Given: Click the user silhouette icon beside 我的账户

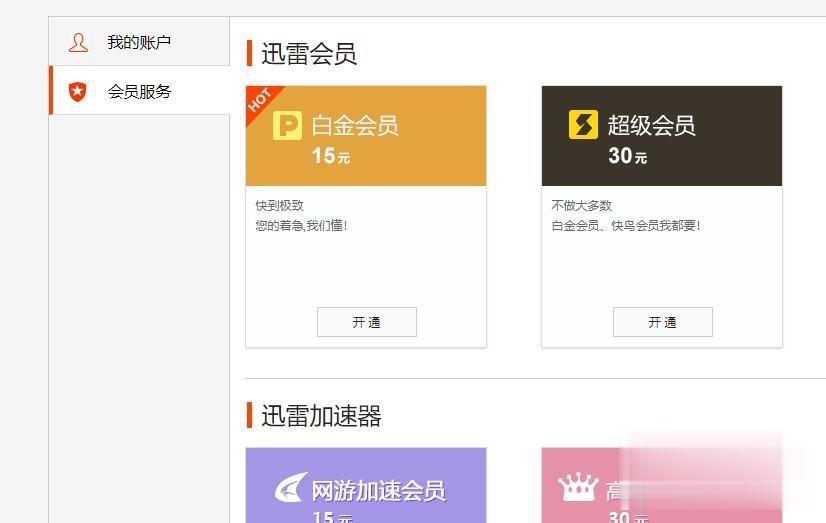Looking at the screenshot, I should [78, 43].
